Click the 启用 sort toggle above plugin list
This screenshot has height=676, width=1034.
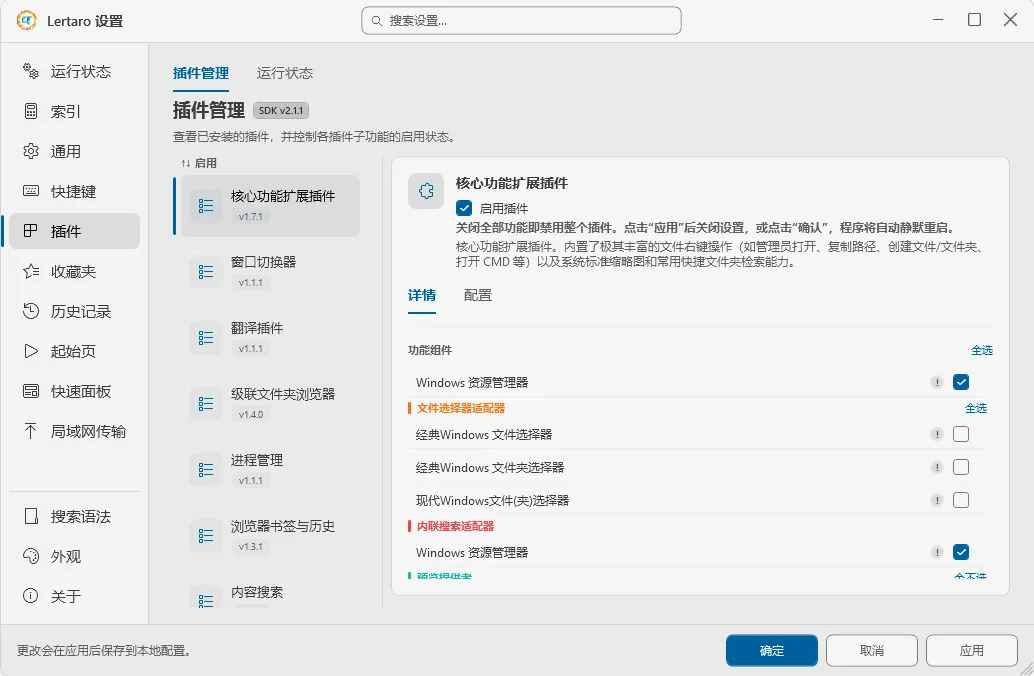[199, 163]
